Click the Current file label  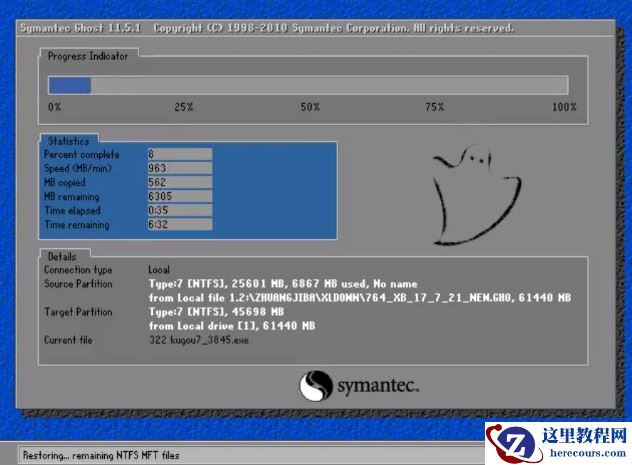(68, 340)
